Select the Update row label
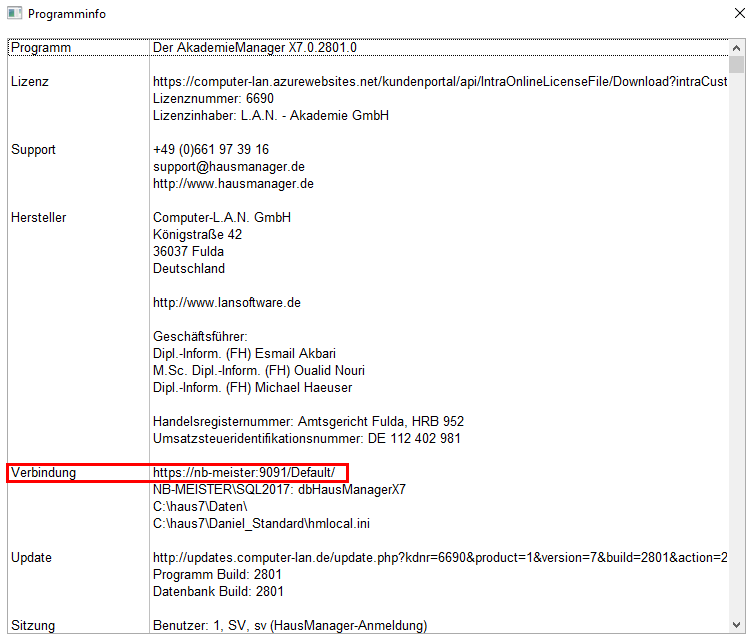 click(x=32, y=557)
